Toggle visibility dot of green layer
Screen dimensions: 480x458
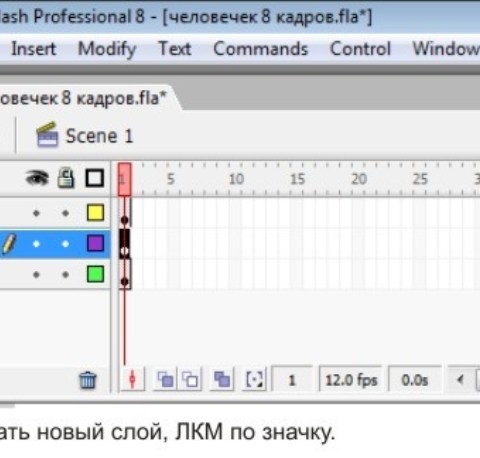[36, 275]
